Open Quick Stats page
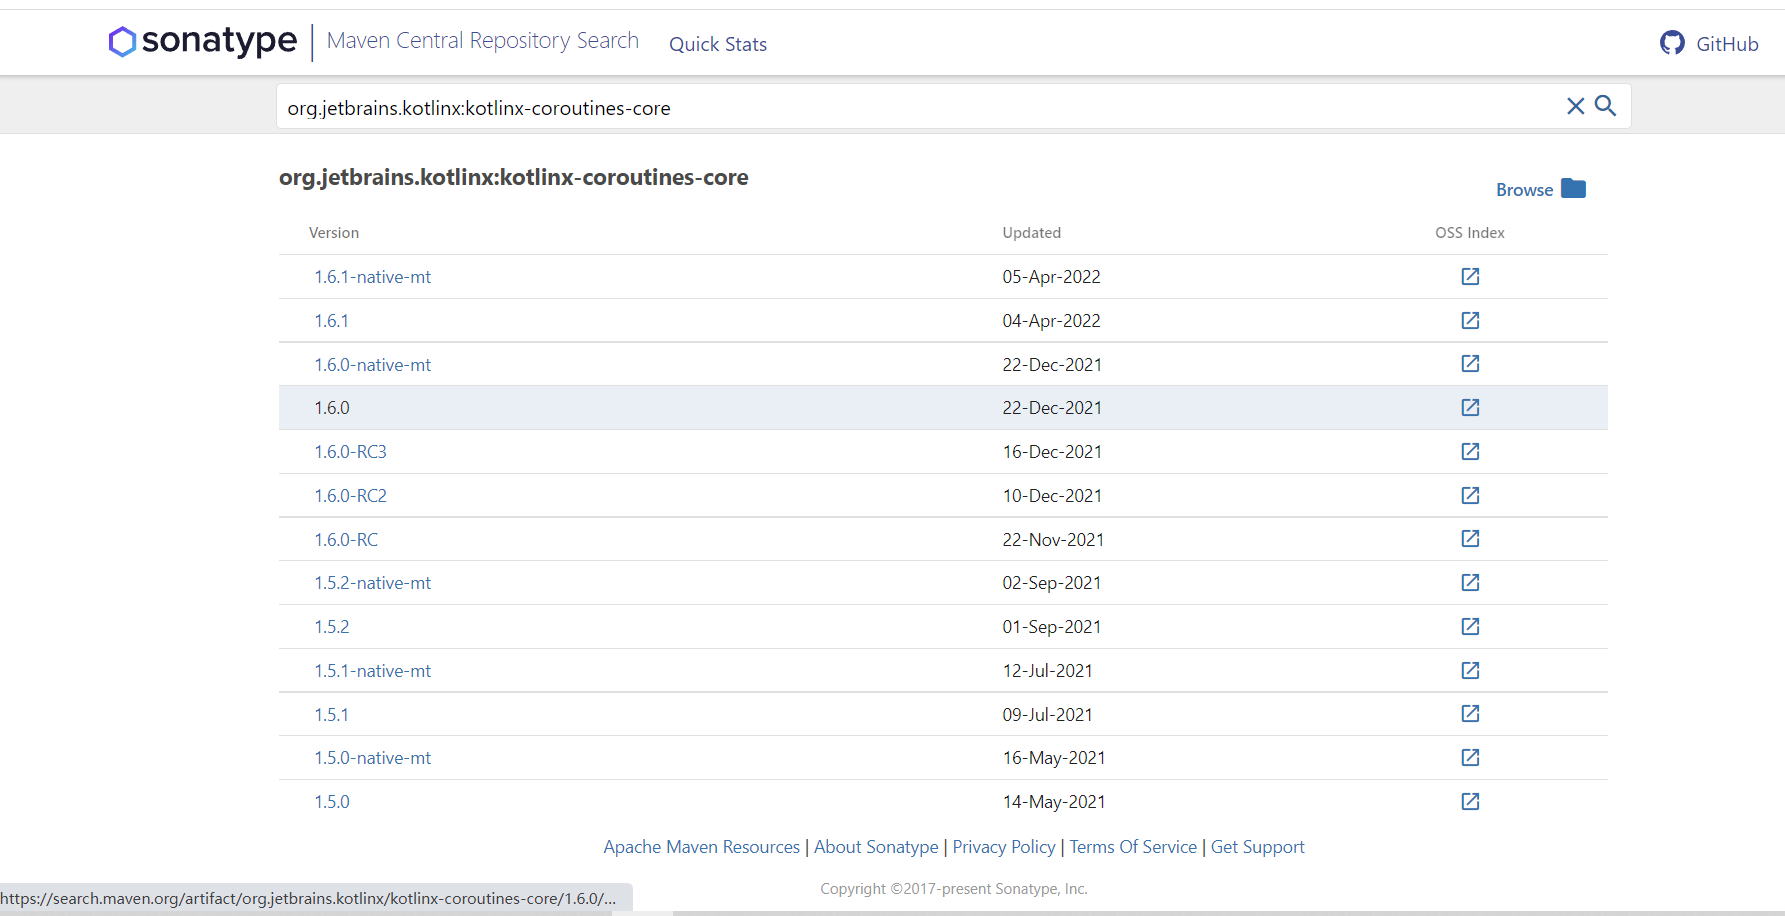Screen dimensions: 1785x916 pos(718,44)
